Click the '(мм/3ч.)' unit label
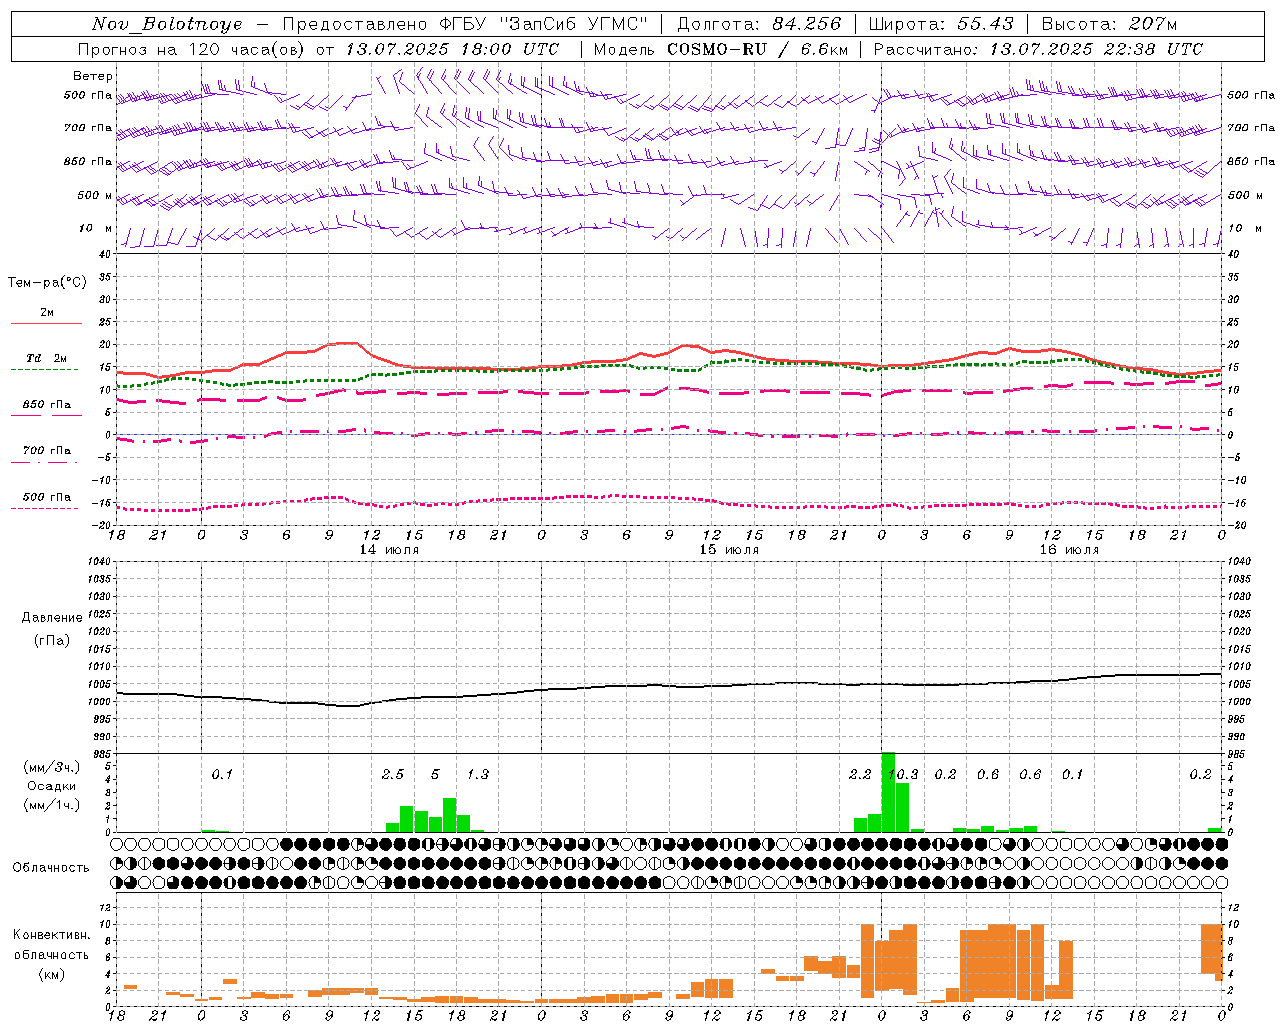Image resolution: width=1280 pixels, height=1024 pixels. (52, 767)
